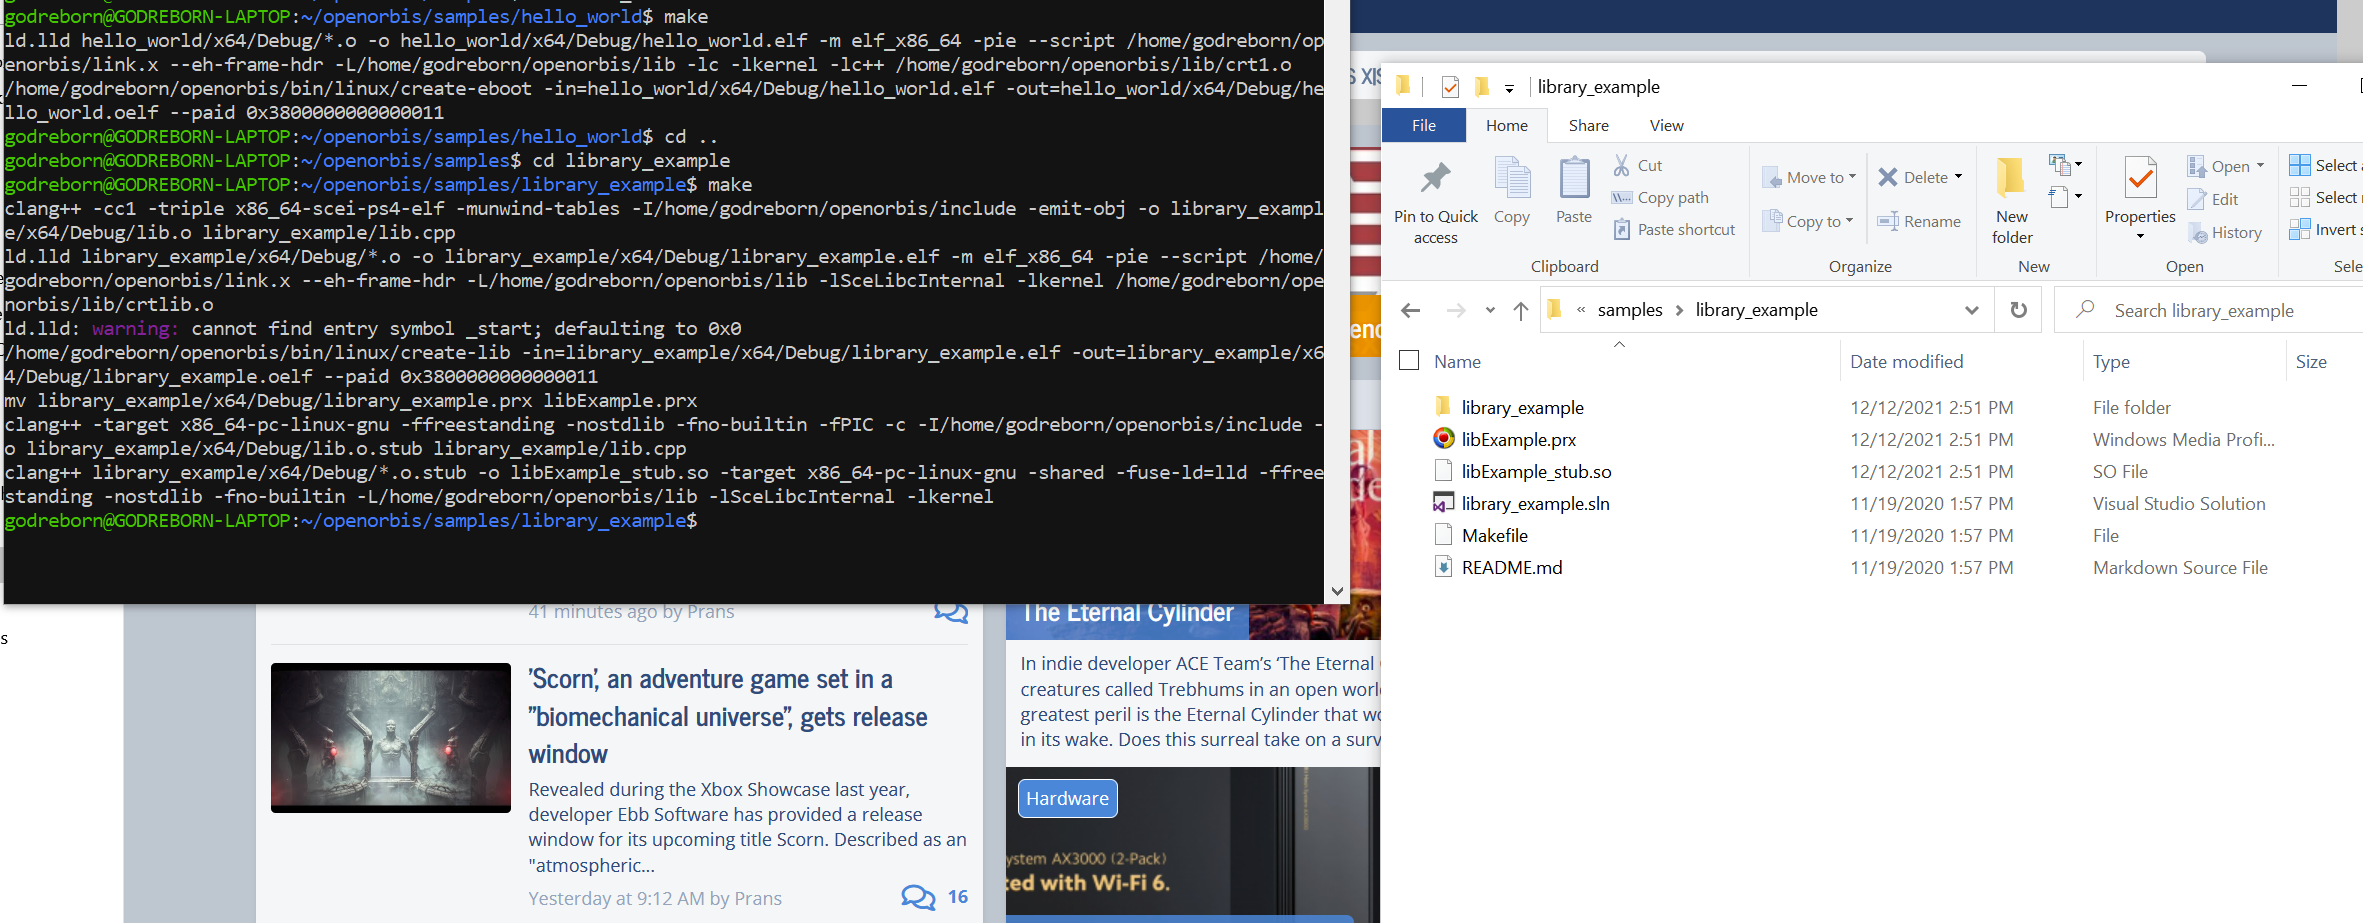This screenshot has height=923, width=2363.
Task: Open the File tab
Action: click(1424, 125)
